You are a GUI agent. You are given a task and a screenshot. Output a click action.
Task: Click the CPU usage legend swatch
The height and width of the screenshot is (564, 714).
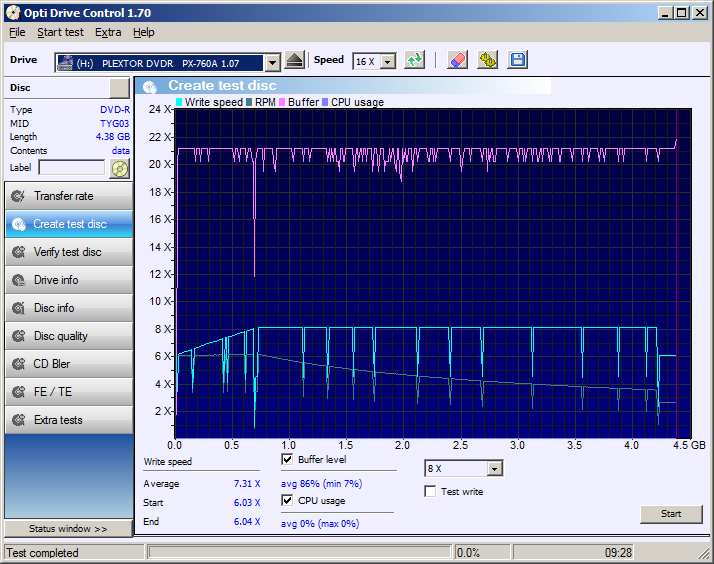click(325, 102)
